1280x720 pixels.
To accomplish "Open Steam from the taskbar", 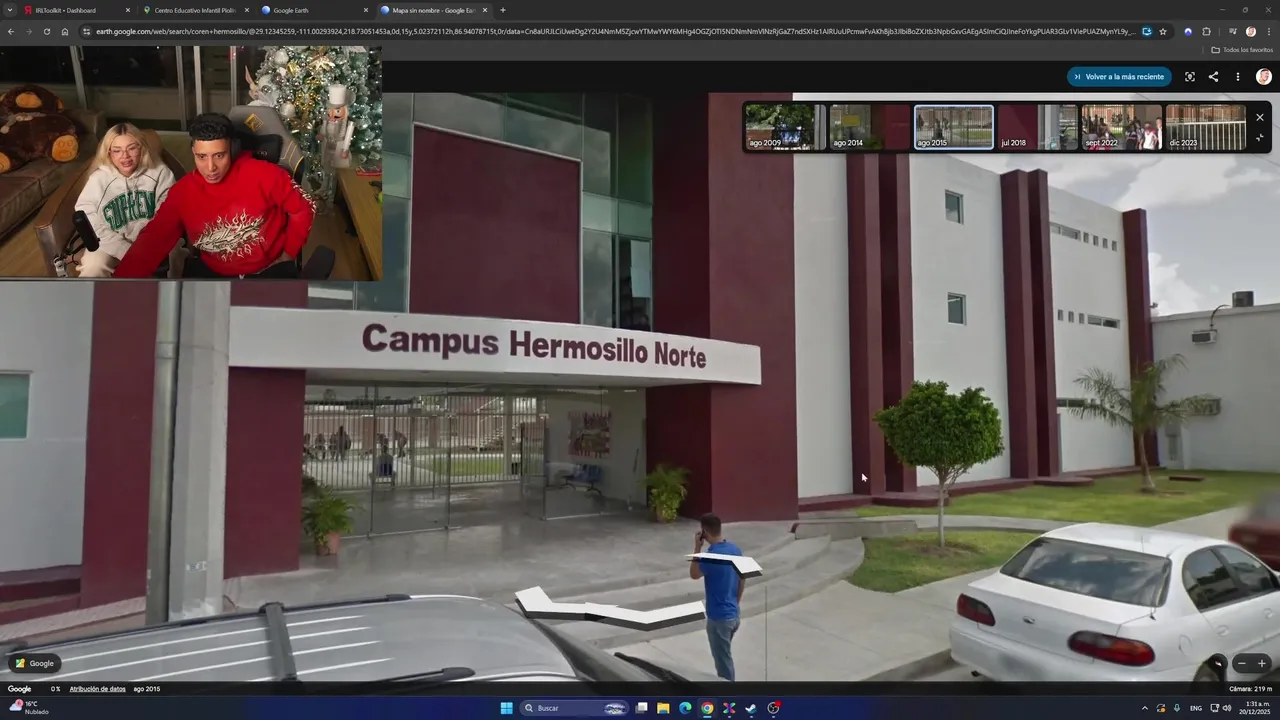I will (751, 708).
